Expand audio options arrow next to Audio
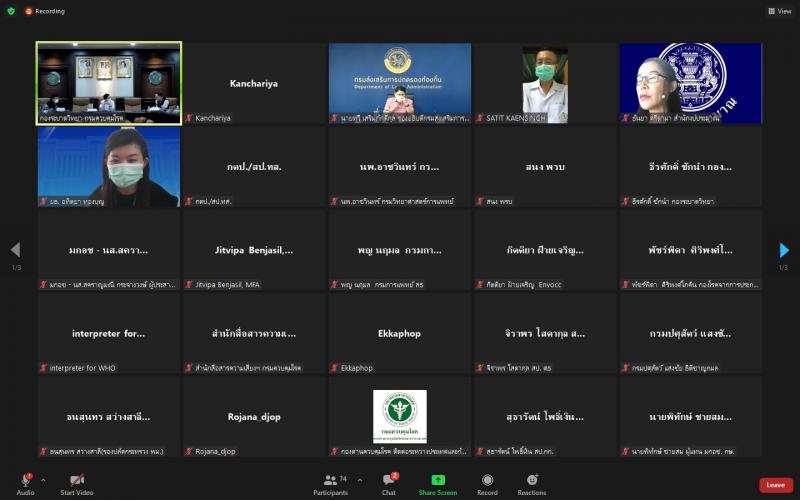This screenshot has height=500, width=800. pos(43,480)
